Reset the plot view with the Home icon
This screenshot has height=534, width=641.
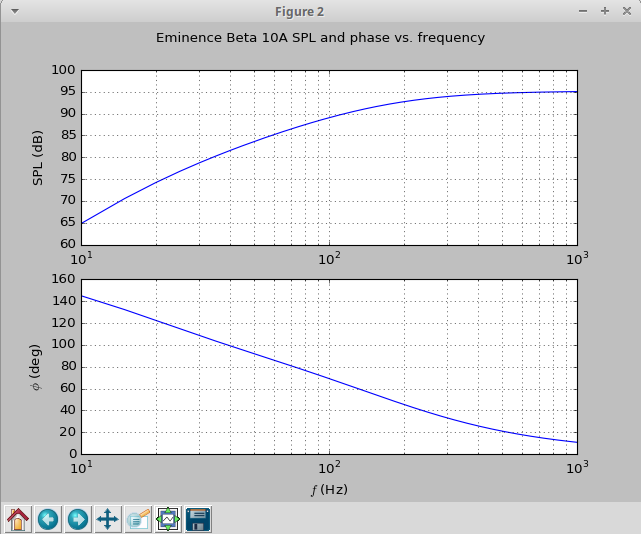pos(18,519)
